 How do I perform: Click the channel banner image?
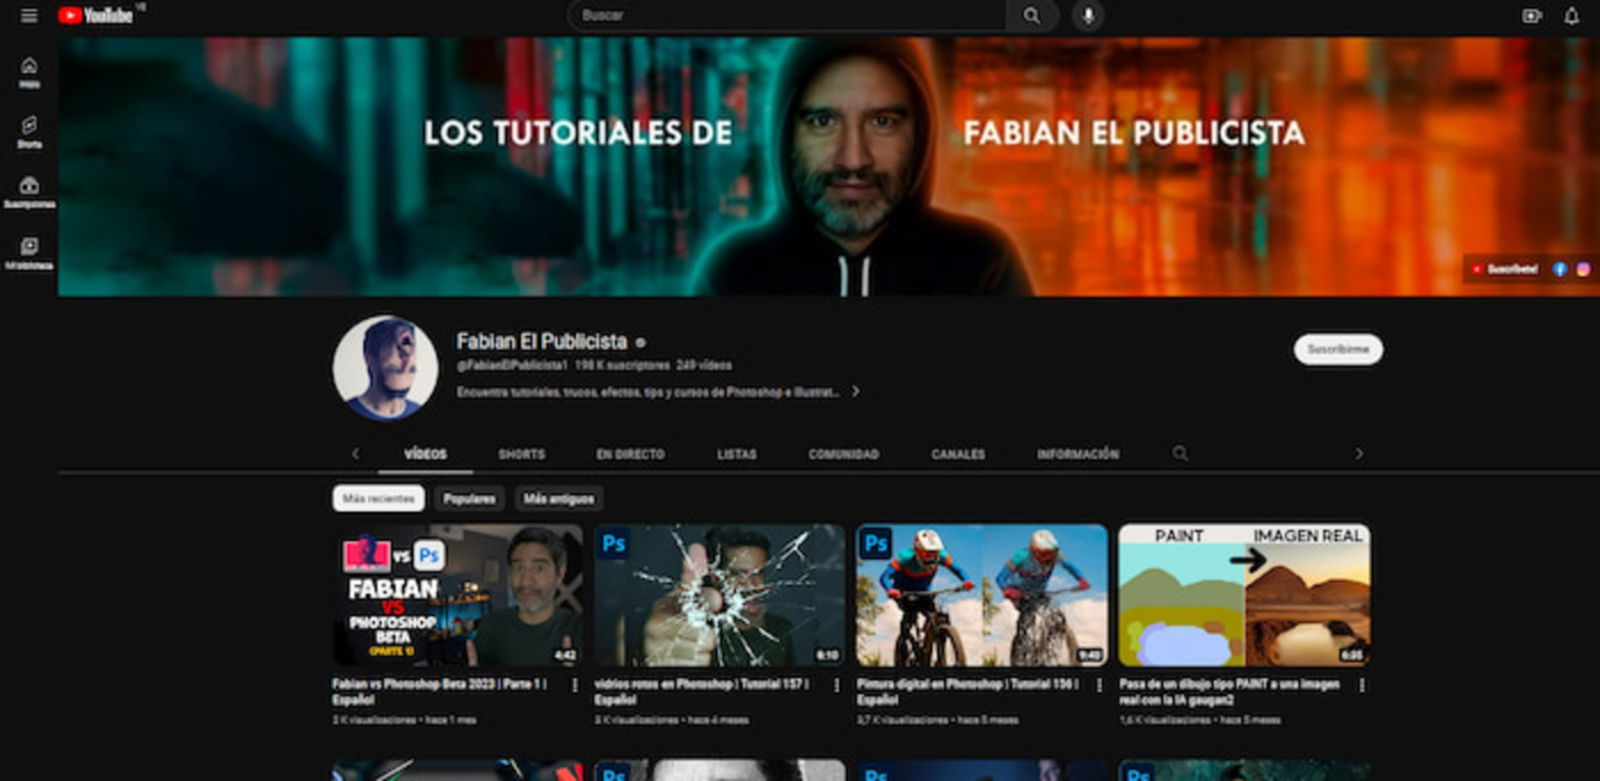coord(828,166)
